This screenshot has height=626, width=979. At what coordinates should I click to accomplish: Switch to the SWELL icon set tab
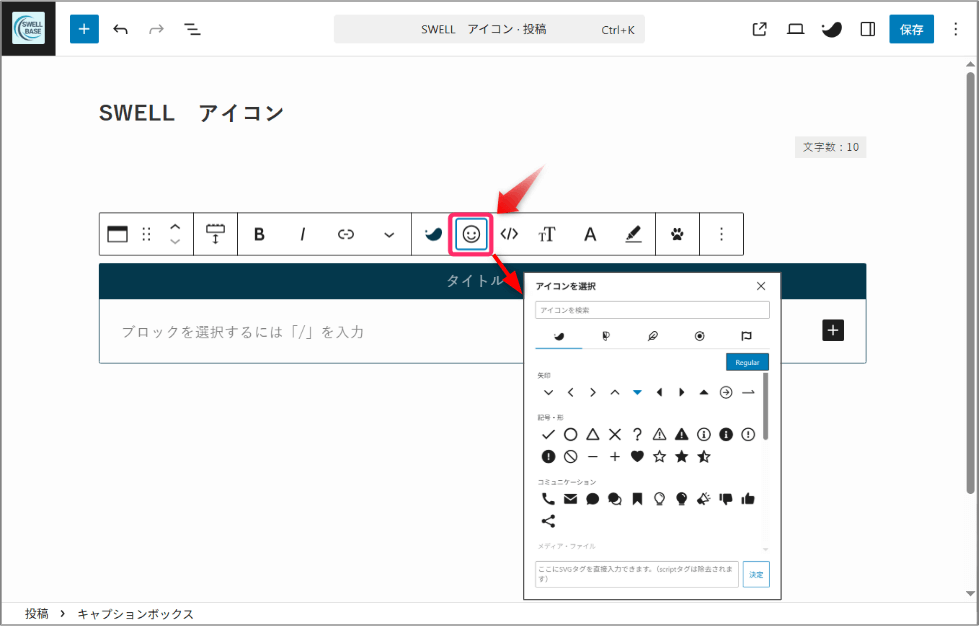pyautogui.click(x=559, y=336)
